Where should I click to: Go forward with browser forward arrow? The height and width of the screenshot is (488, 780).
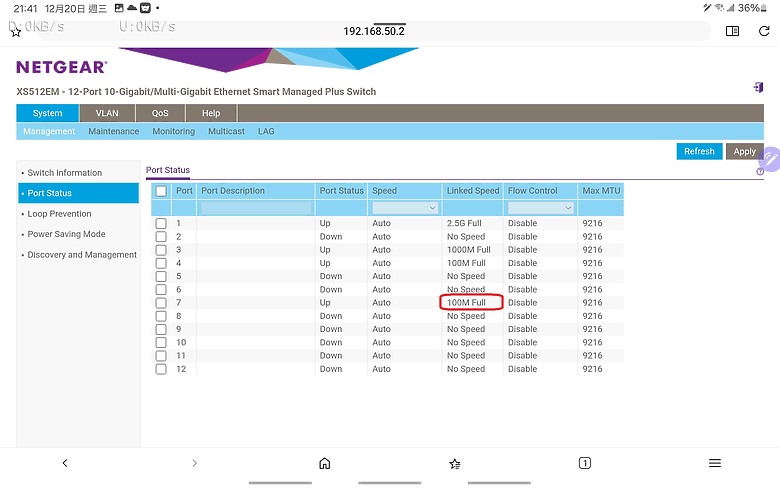195,463
